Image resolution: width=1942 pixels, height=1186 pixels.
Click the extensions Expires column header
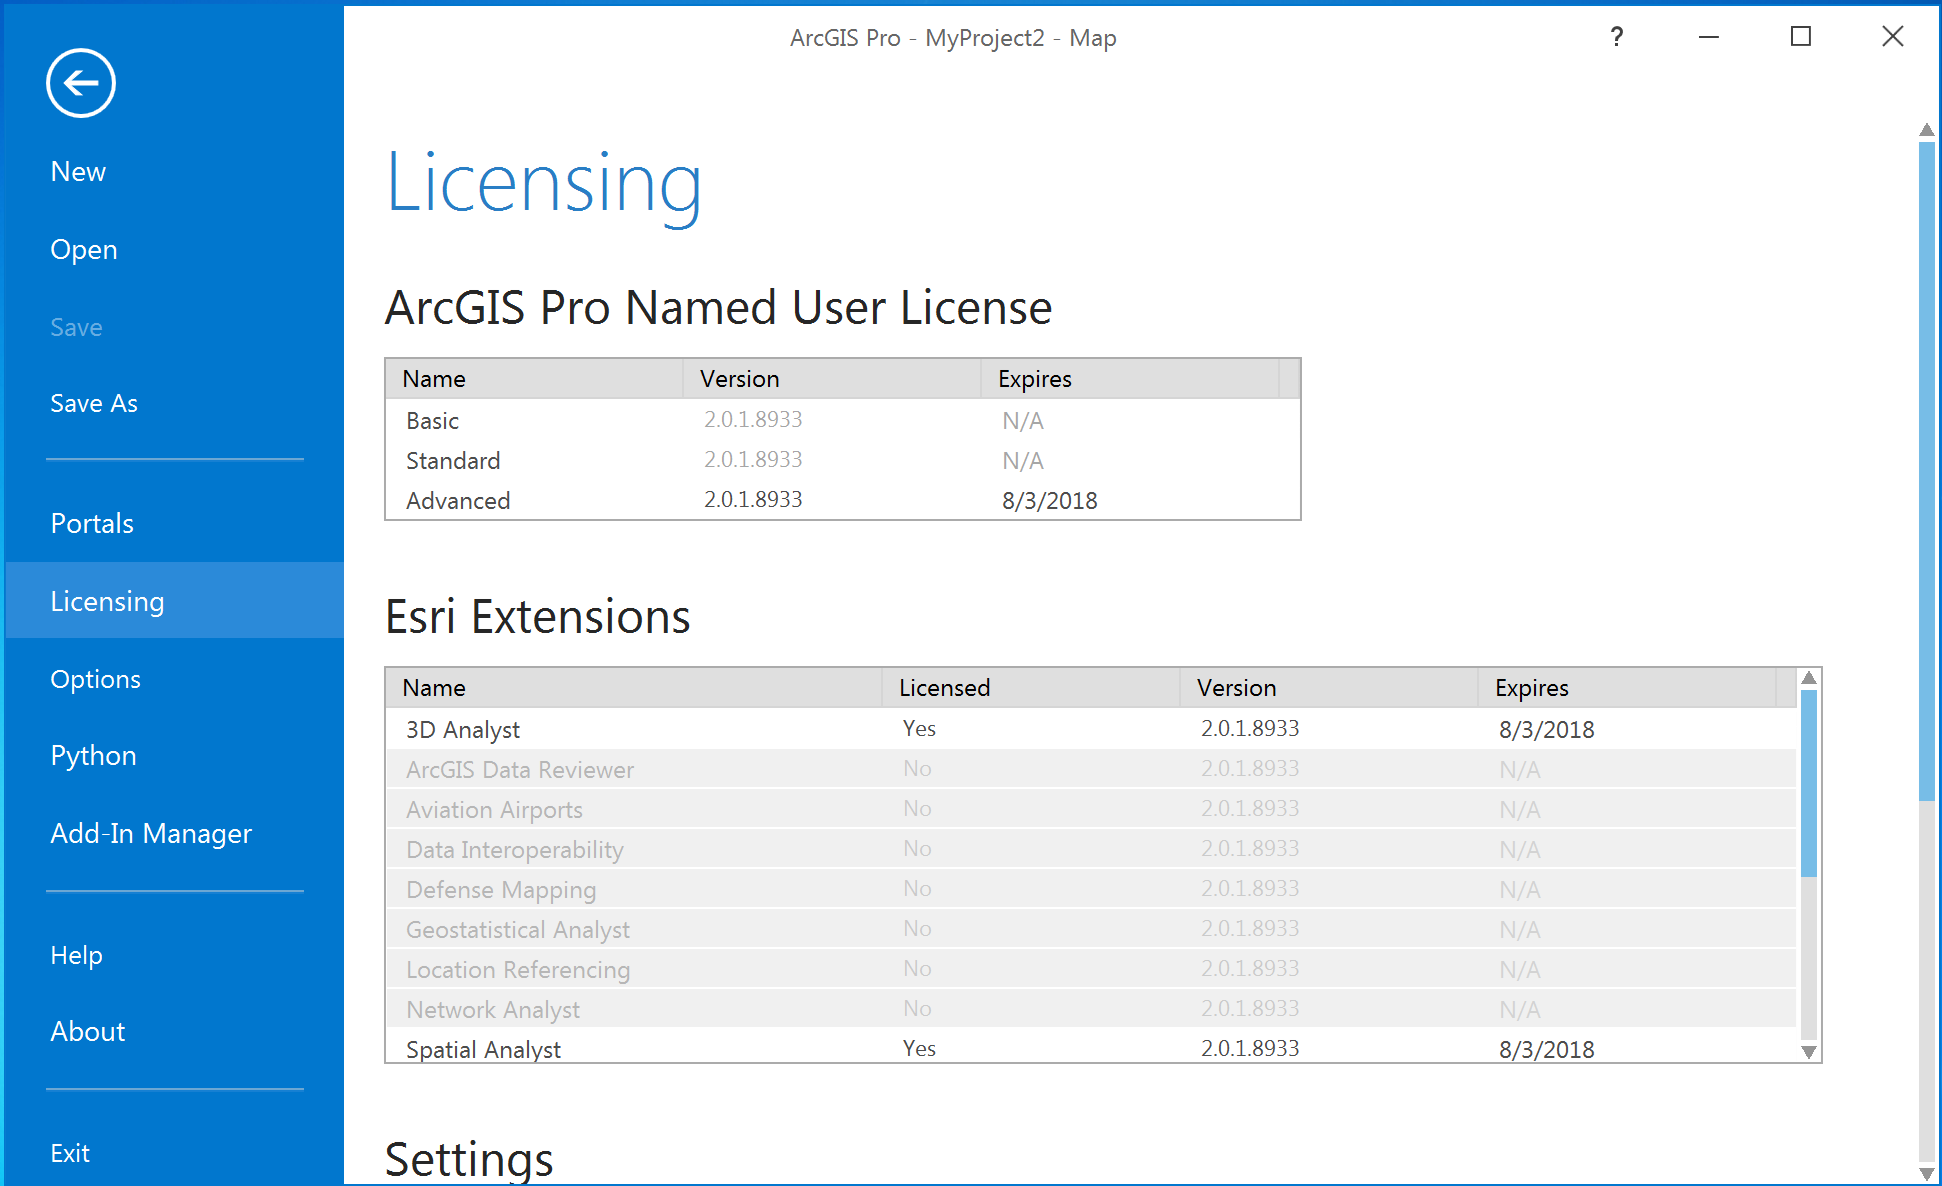point(1626,688)
